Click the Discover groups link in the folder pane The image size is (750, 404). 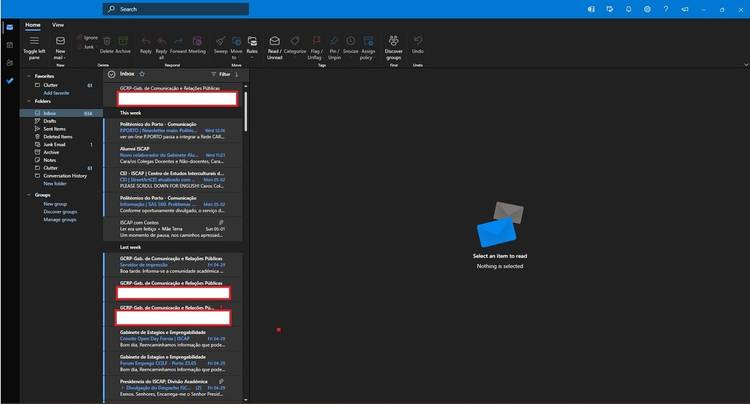[x=60, y=211]
